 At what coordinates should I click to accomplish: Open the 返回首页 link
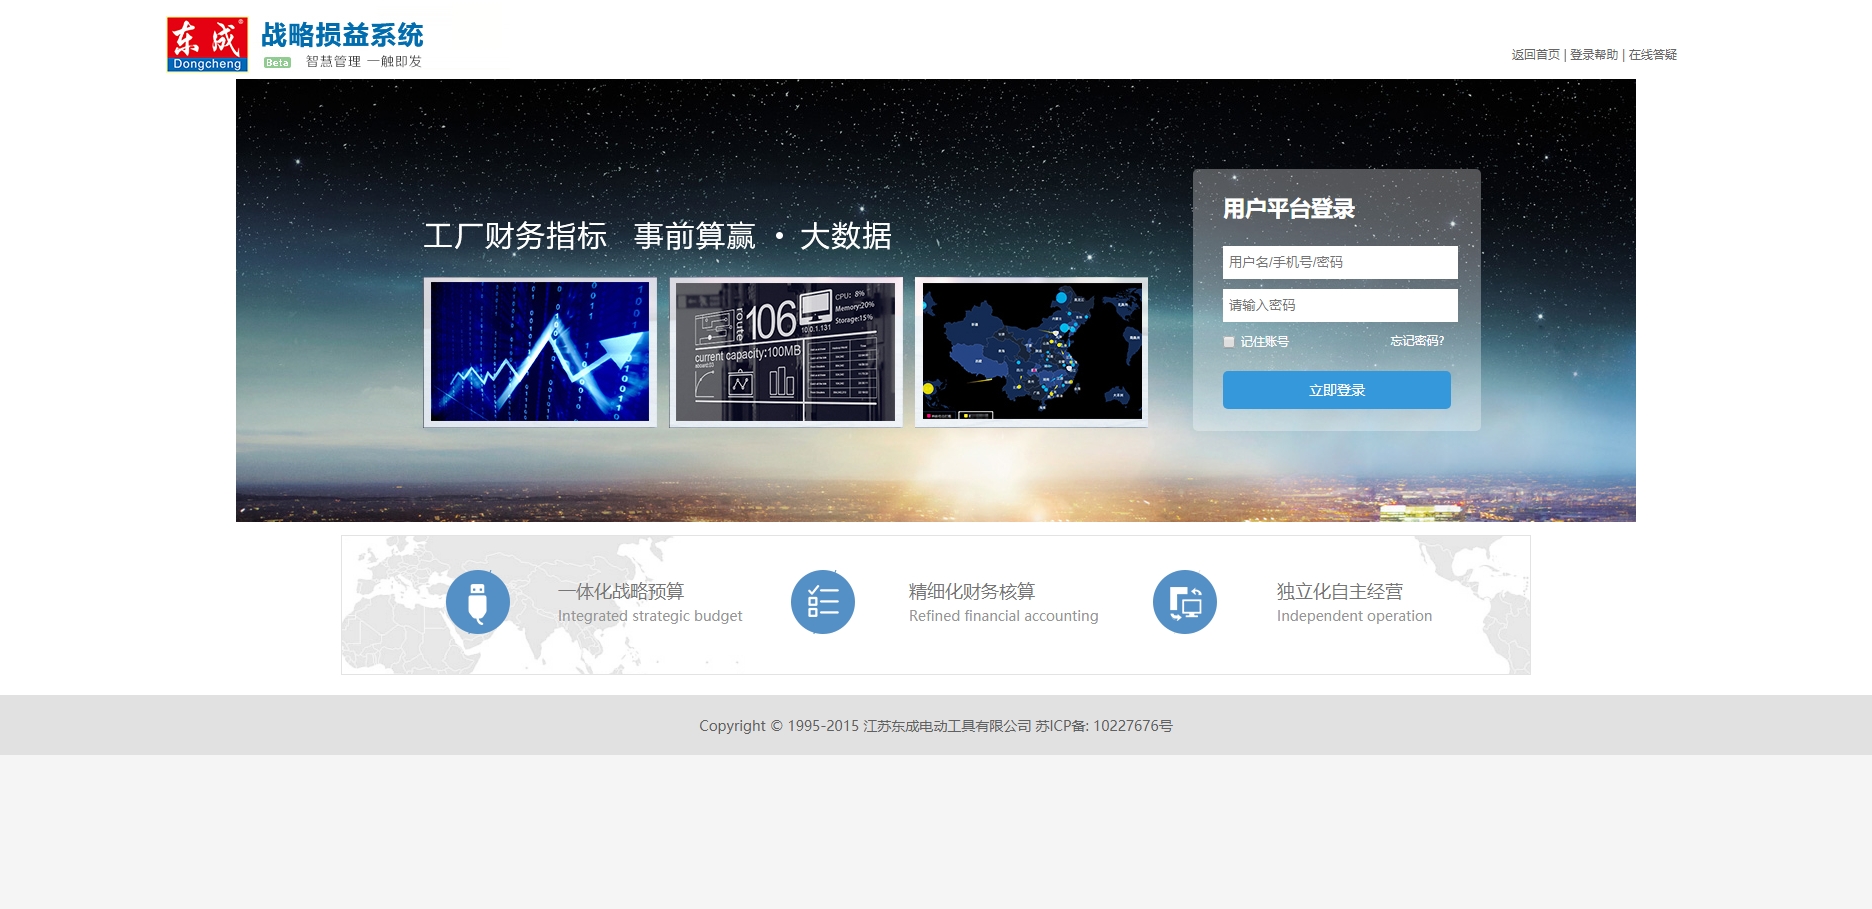(x=1535, y=55)
